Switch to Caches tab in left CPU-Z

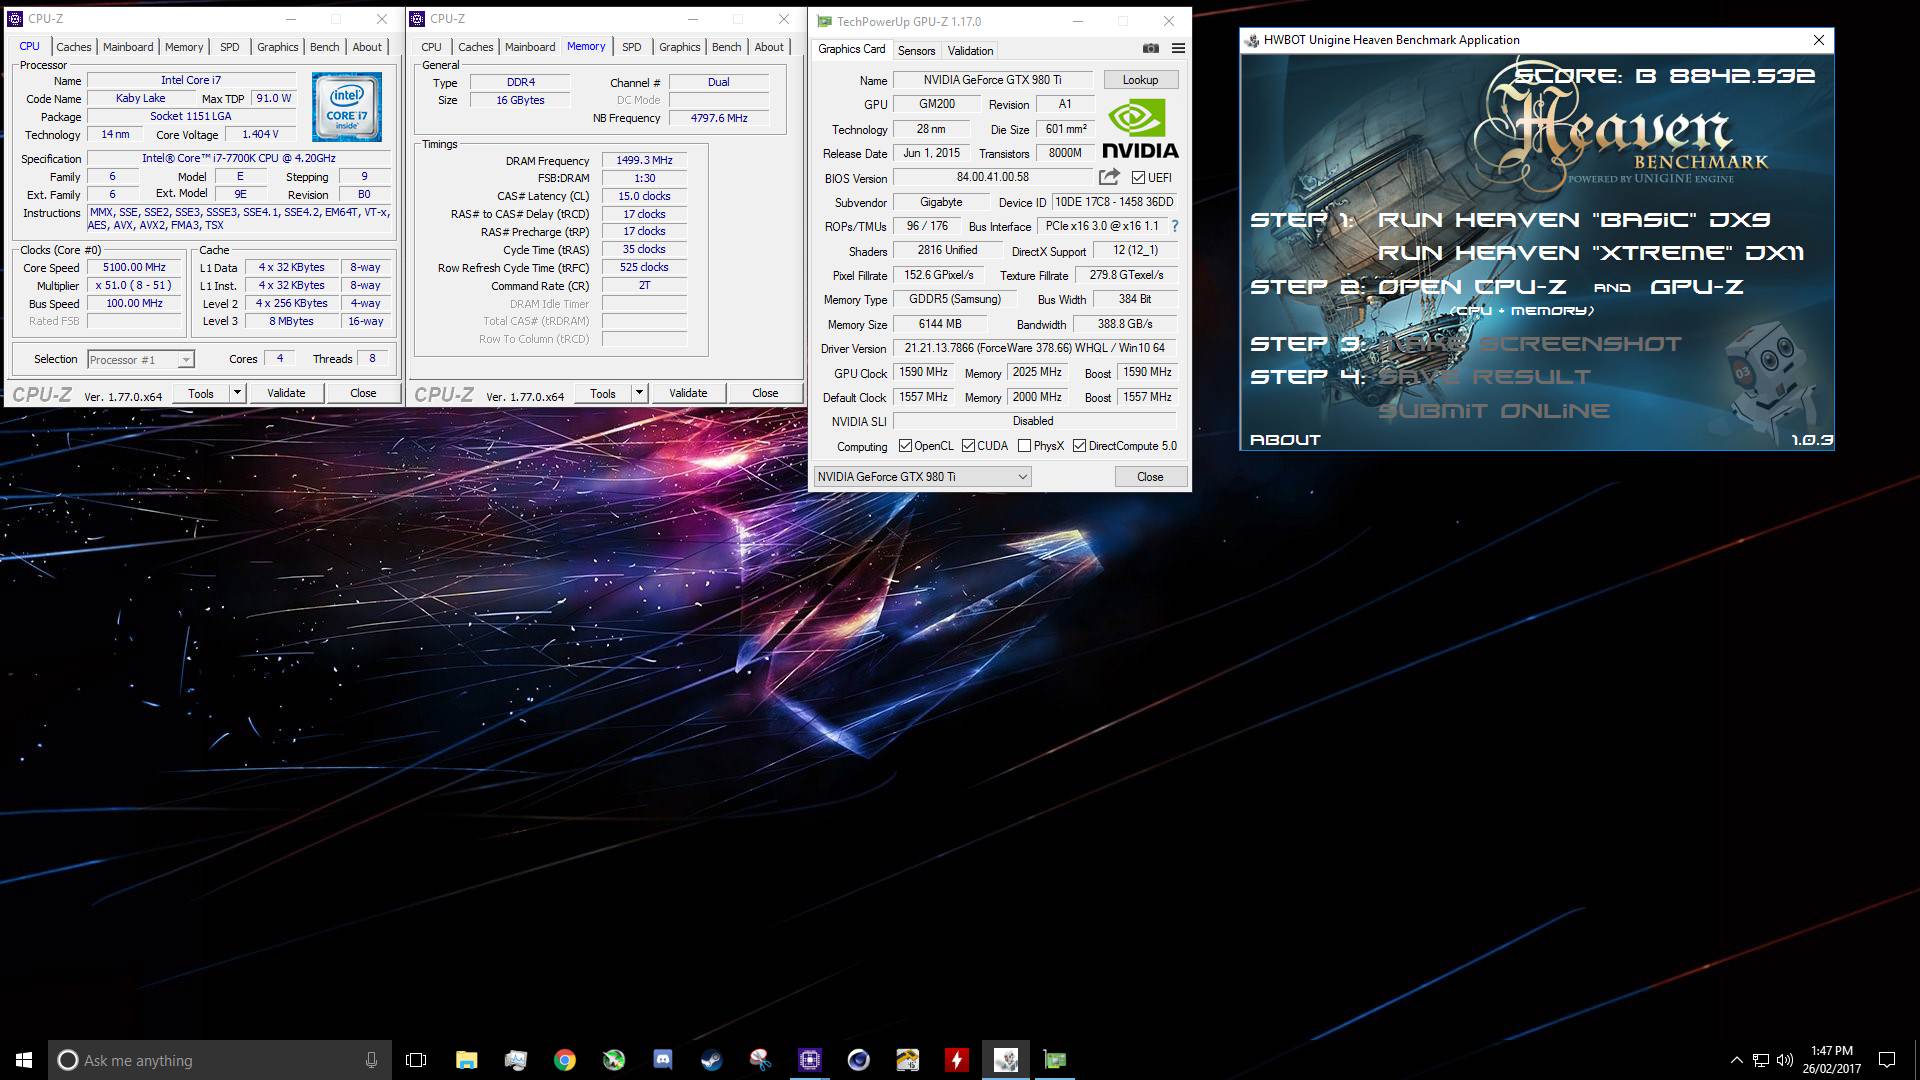[73, 47]
